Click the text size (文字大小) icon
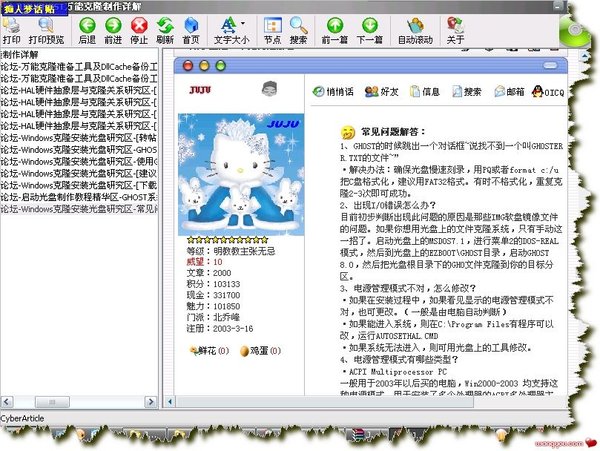Screen dimensions: 600x451 tap(228, 26)
